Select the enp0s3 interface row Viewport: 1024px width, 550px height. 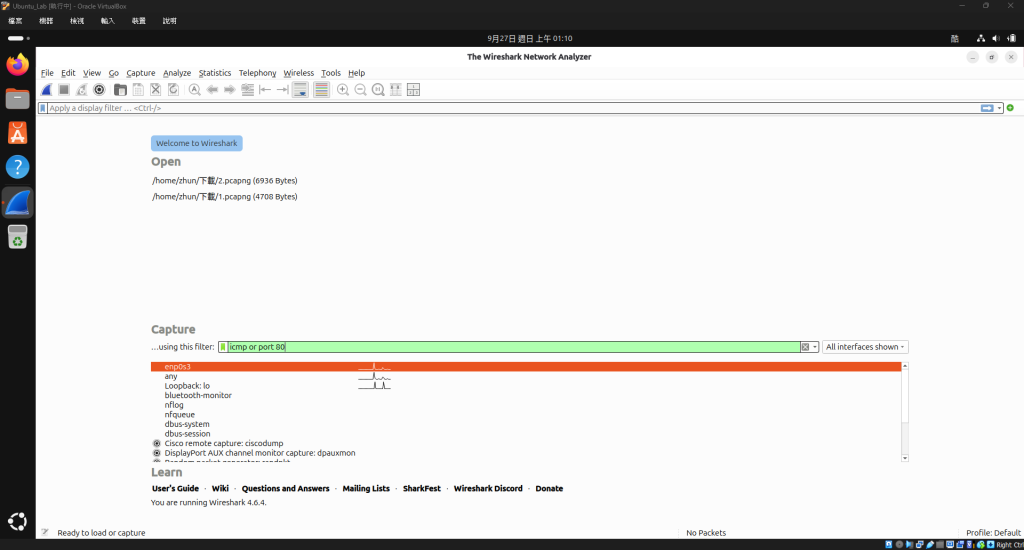point(526,367)
